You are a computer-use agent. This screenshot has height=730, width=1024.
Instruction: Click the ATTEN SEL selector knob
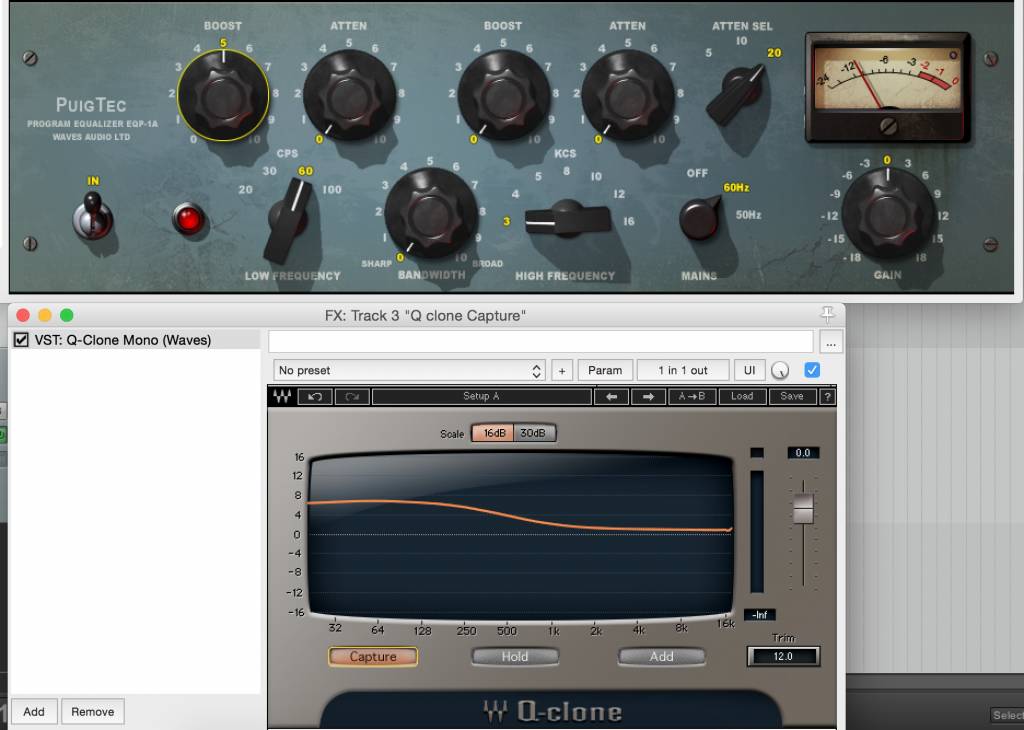[735, 95]
